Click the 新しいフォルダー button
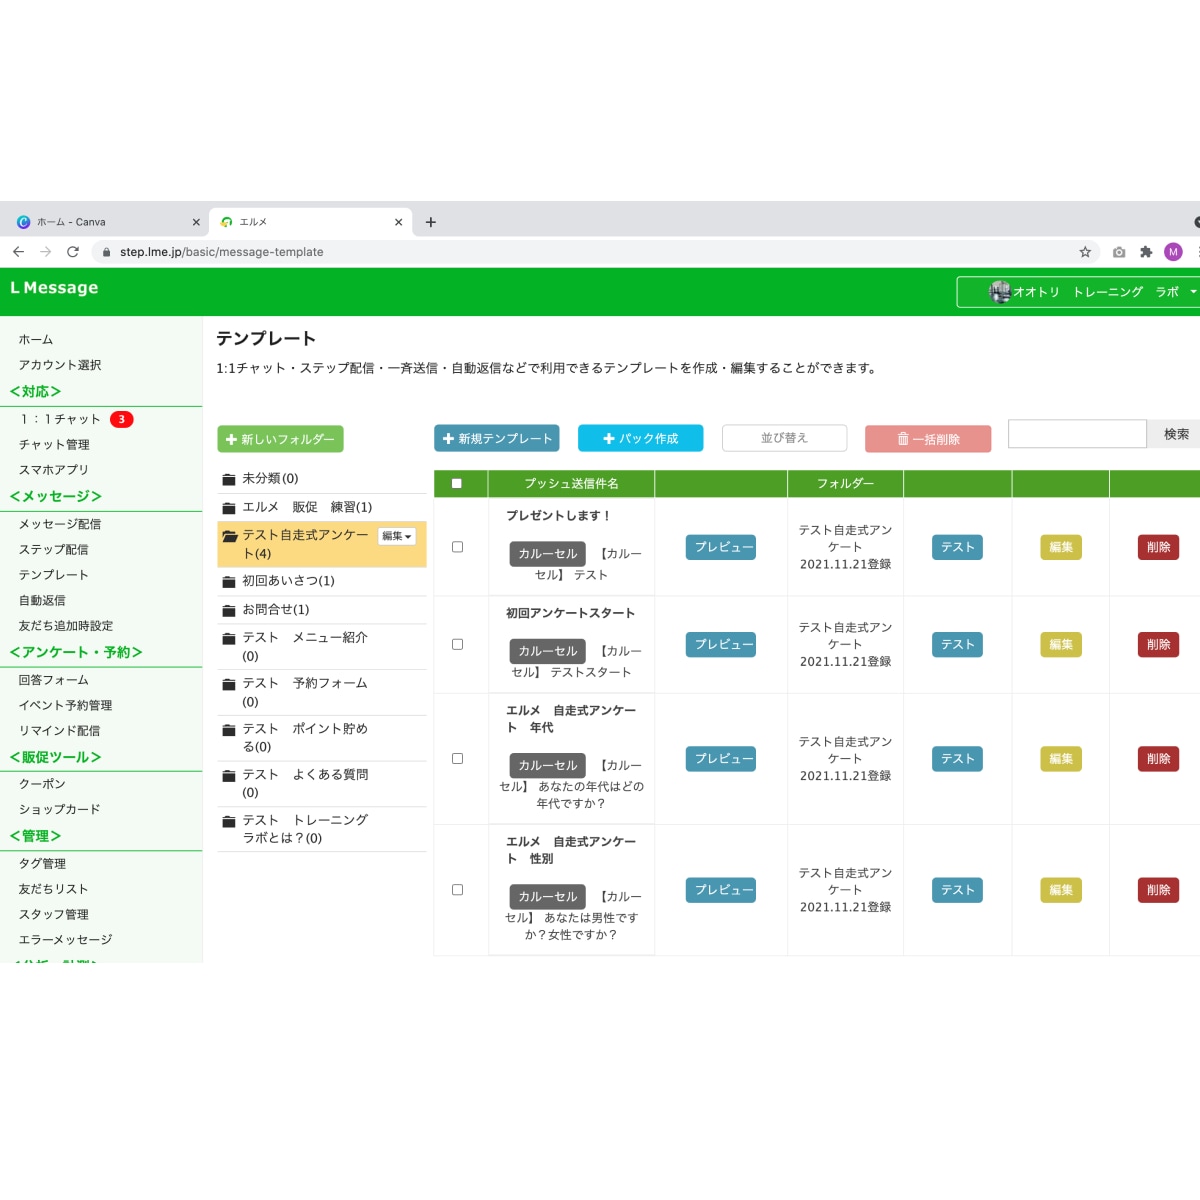Viewport: 1200px width, 1200px height. click(280, 439)
